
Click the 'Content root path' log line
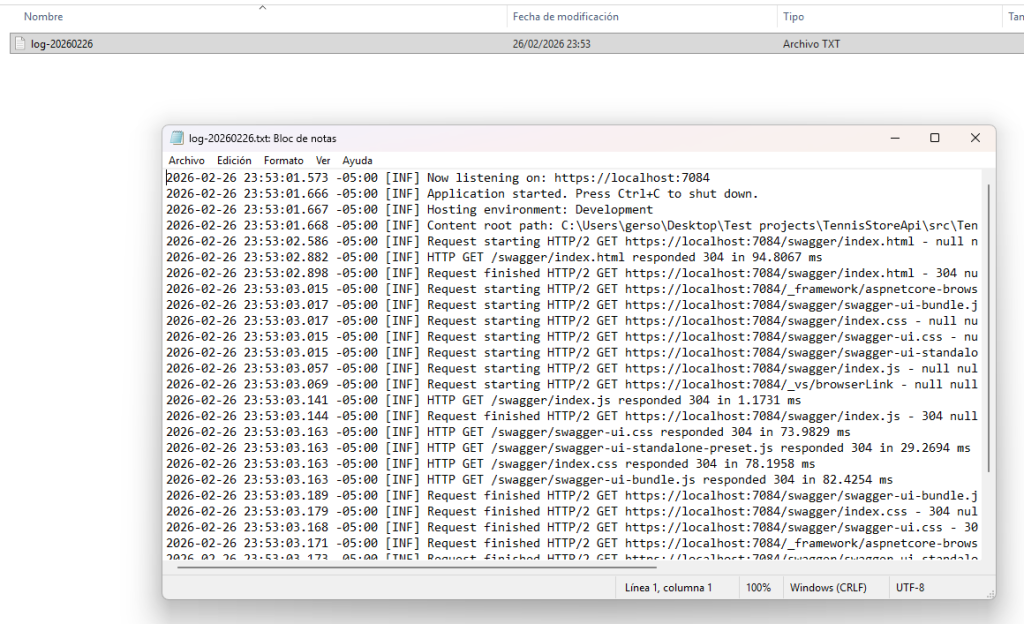tap(571, 225)
